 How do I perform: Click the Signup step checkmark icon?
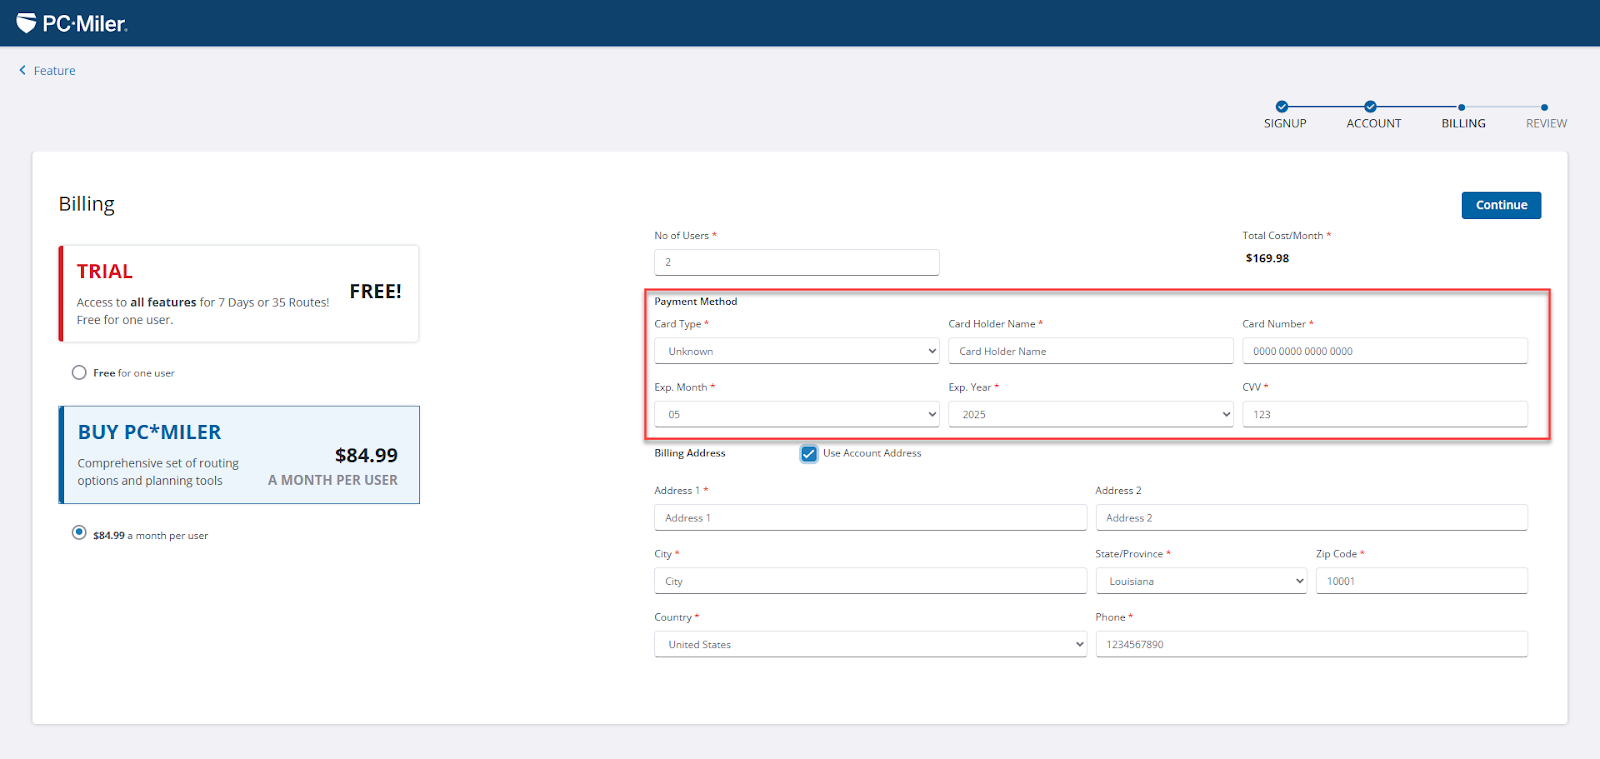point(1282,107)
